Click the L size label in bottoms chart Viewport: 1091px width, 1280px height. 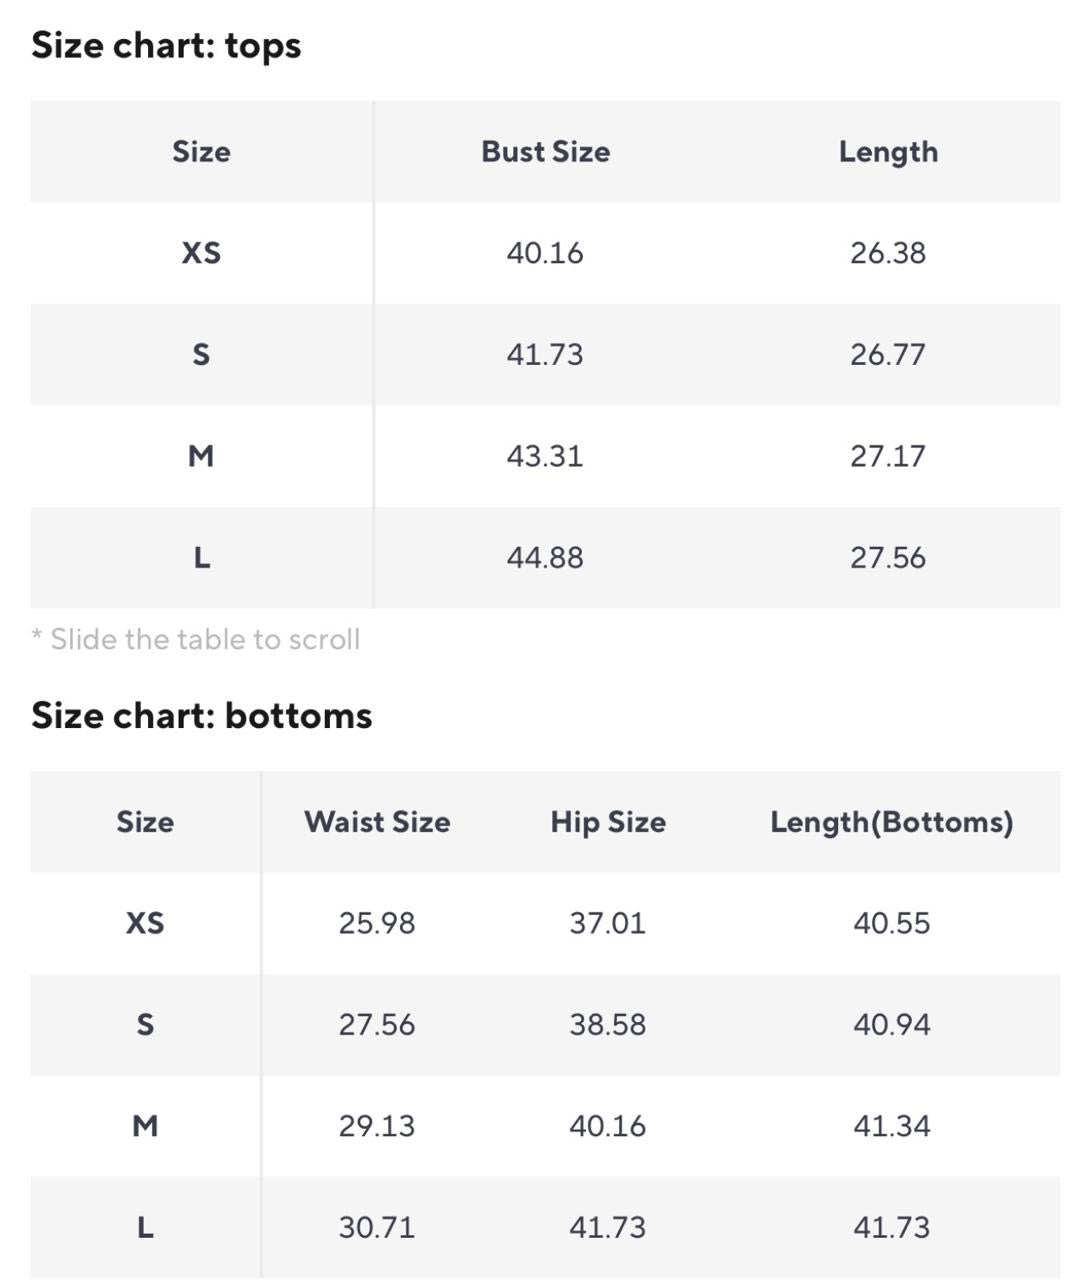(x=145, y=1228)
